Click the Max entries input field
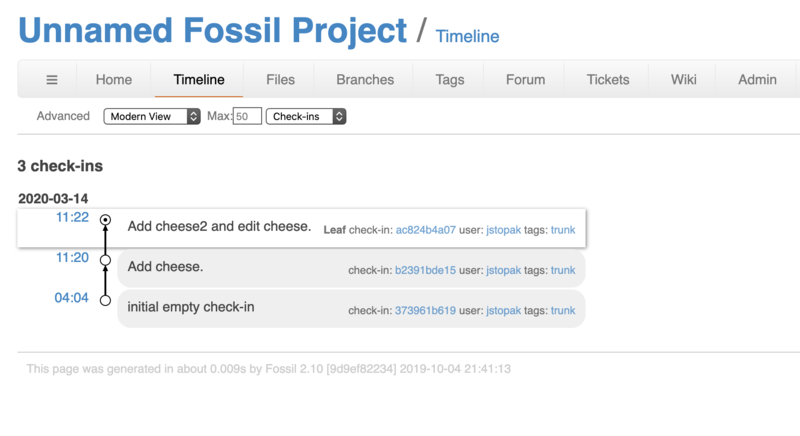Viewport: 800px width, 436px height. coord(247,116)
